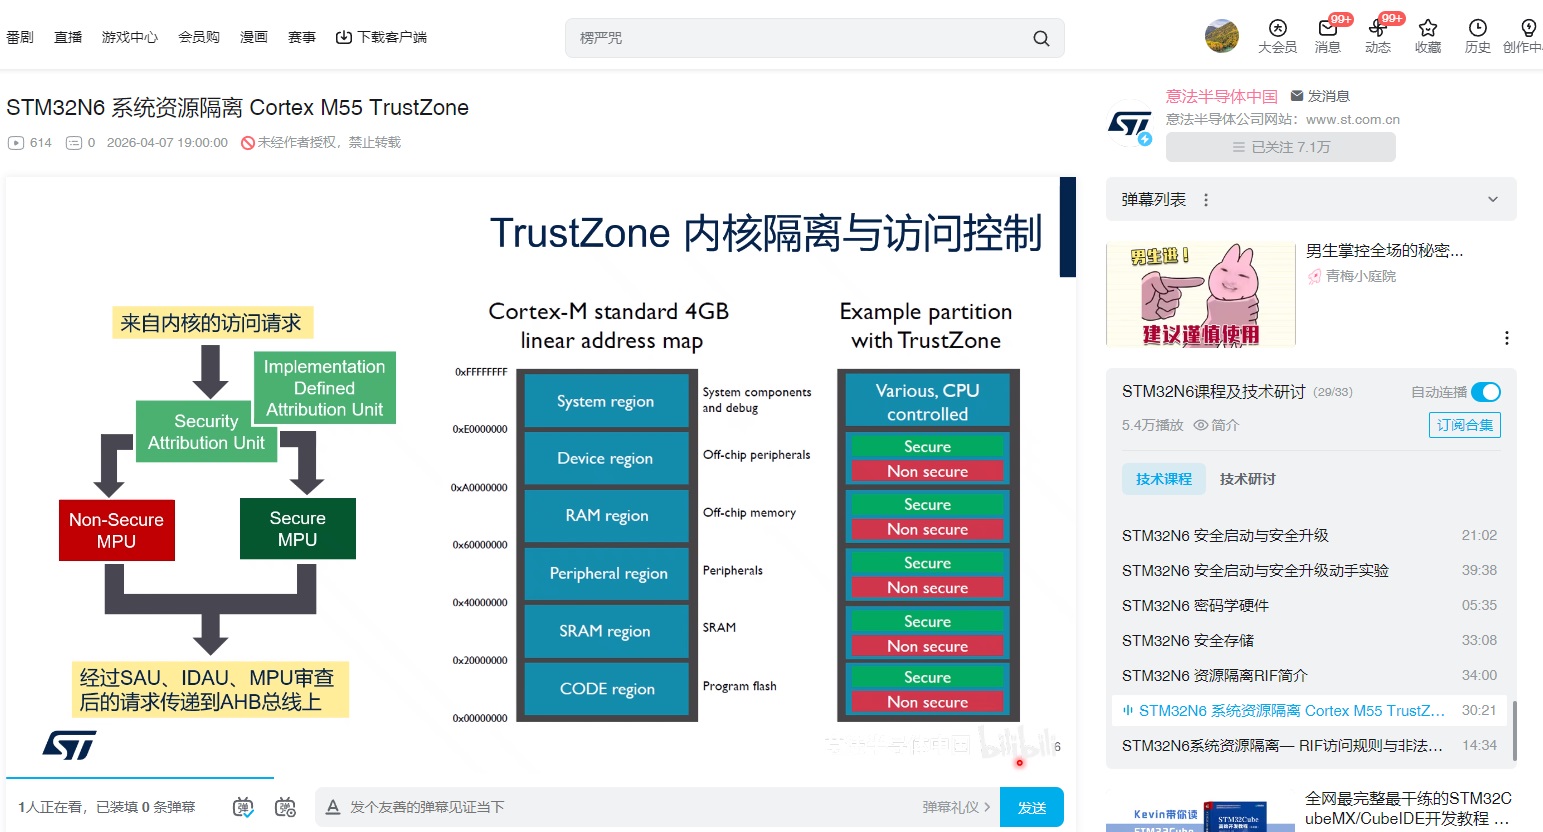Click the 简介 eye icon
Screen dimensions: 1543x832
pyautogui.click(x=1201, y=425)
